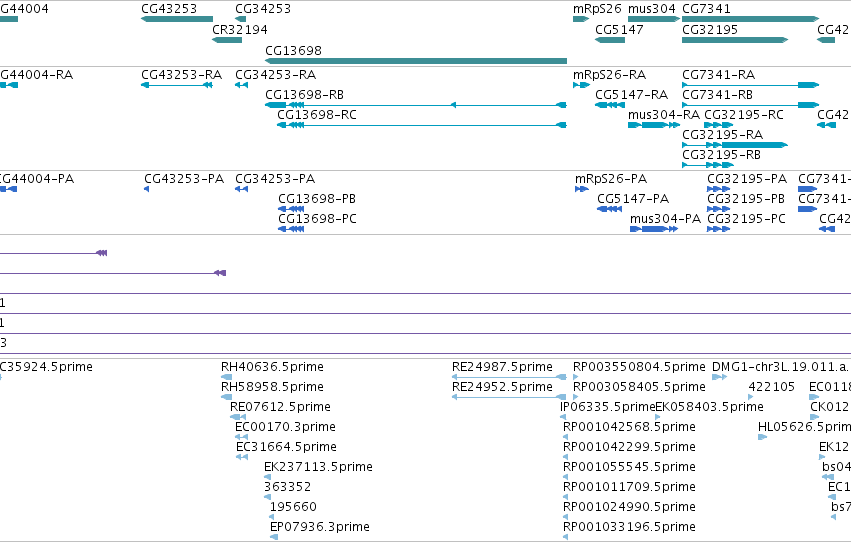Image resolution: width=851 pixels, height=542 pixels.
Task: Select transcript CG13698-RC
Action: (x=422, y=125)
